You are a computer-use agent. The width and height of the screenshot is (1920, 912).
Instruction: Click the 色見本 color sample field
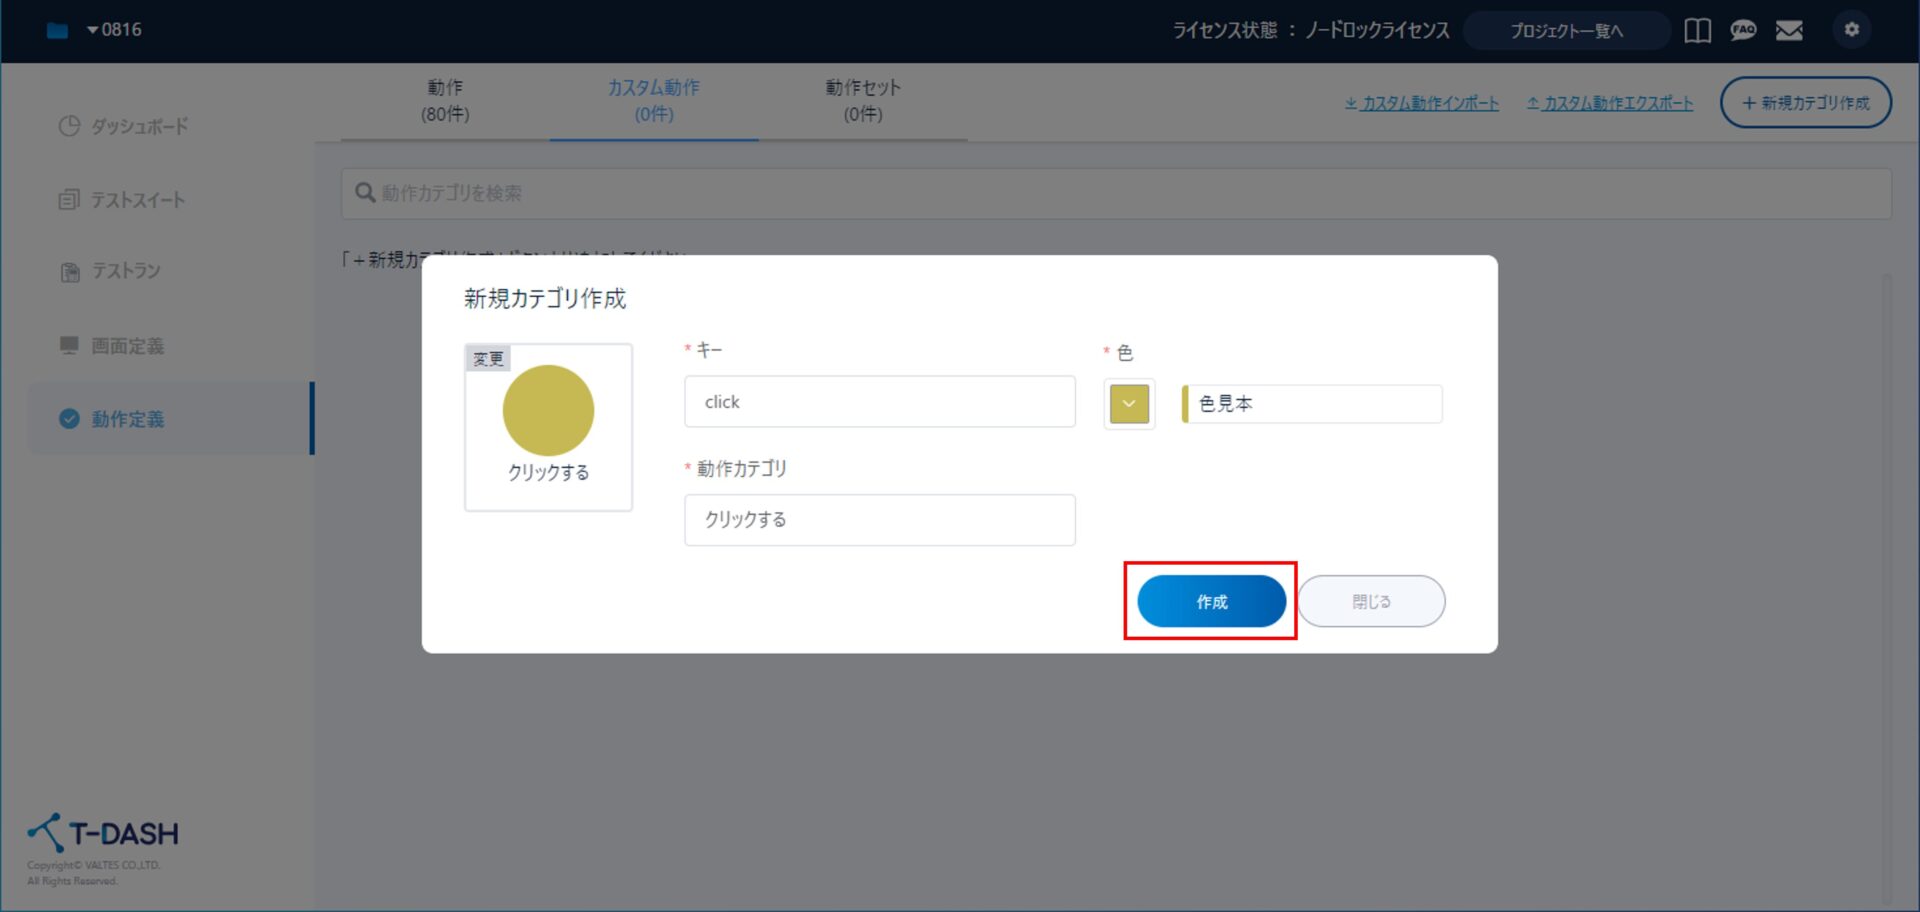tap(1312, 404)
